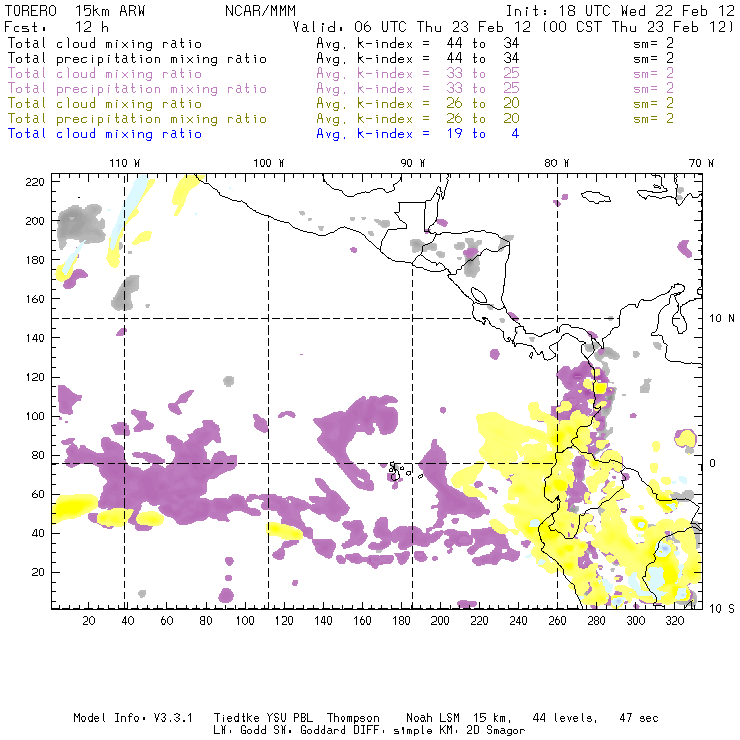Viewport: 740px width, 740px height.
Task: Click the purple "Total cloud mixing ratio" legend entry
Action: tap(105, 74)
